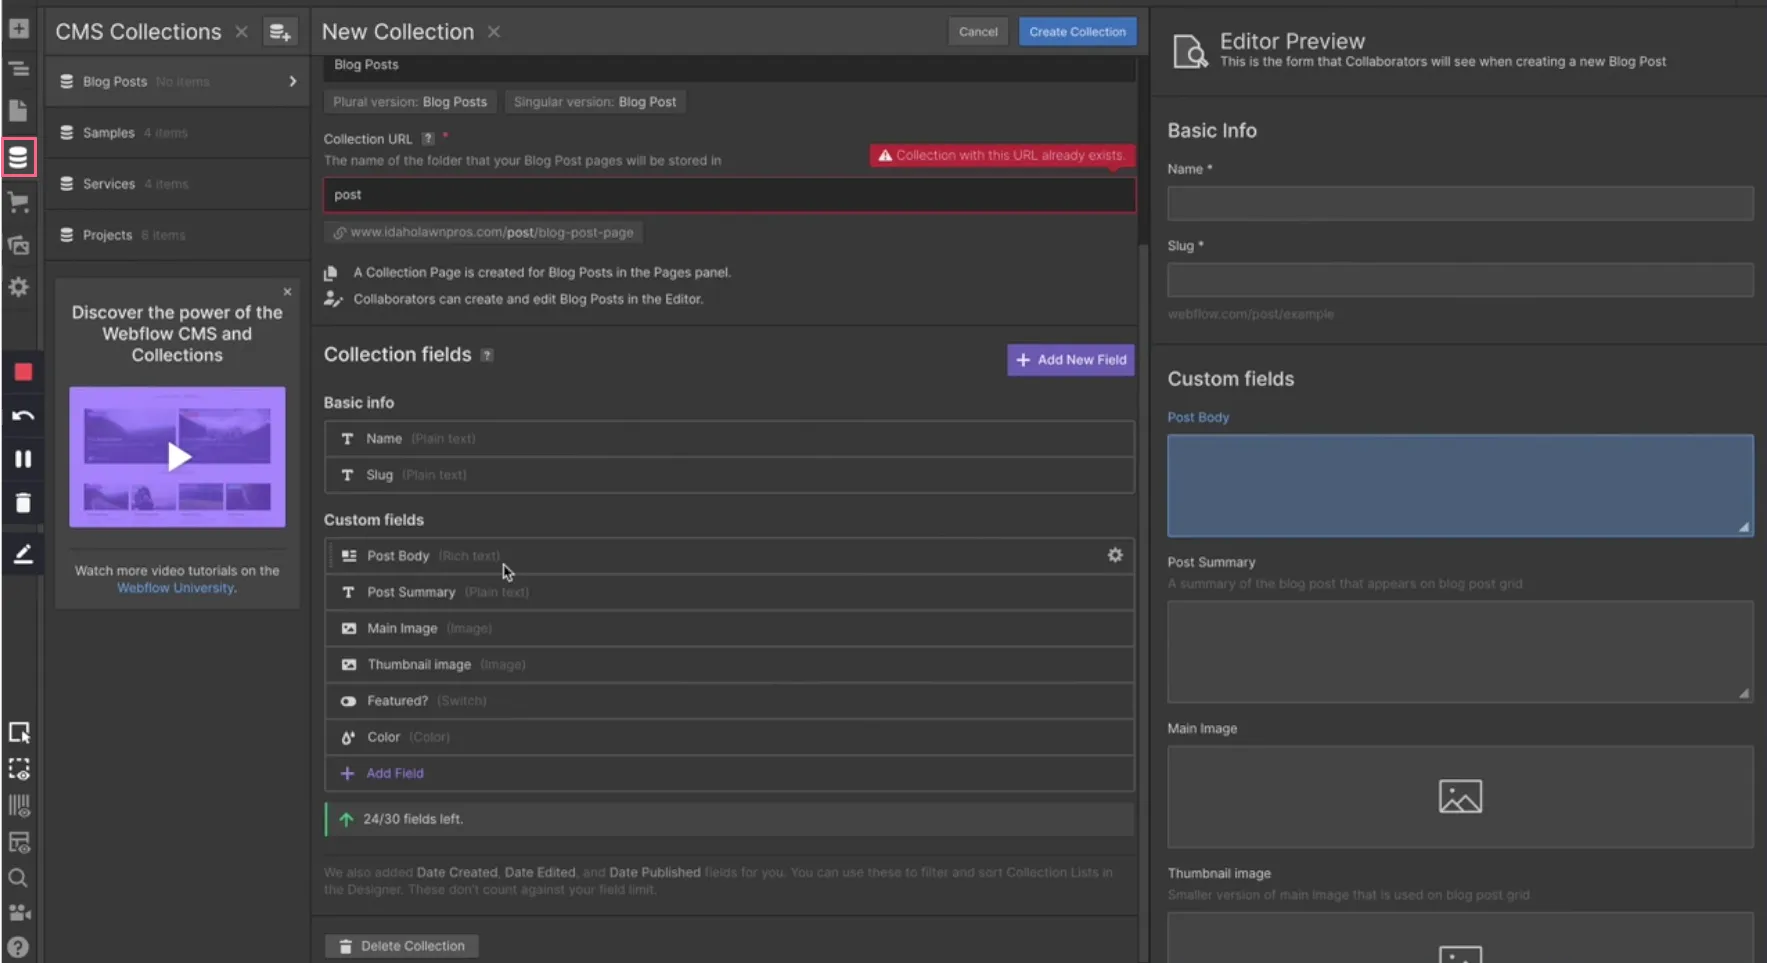Close the New Collection panel

tap(494, 32)
